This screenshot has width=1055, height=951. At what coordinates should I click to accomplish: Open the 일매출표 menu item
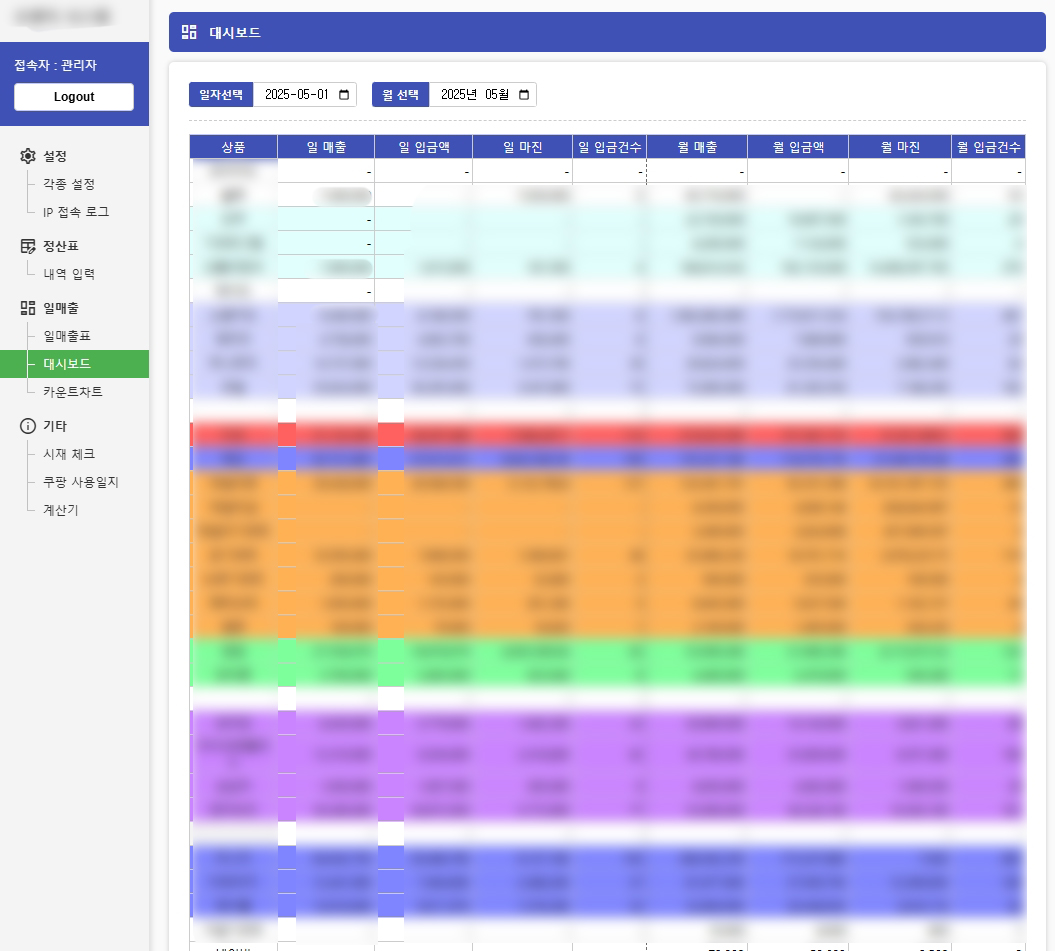tap(67, 336)
